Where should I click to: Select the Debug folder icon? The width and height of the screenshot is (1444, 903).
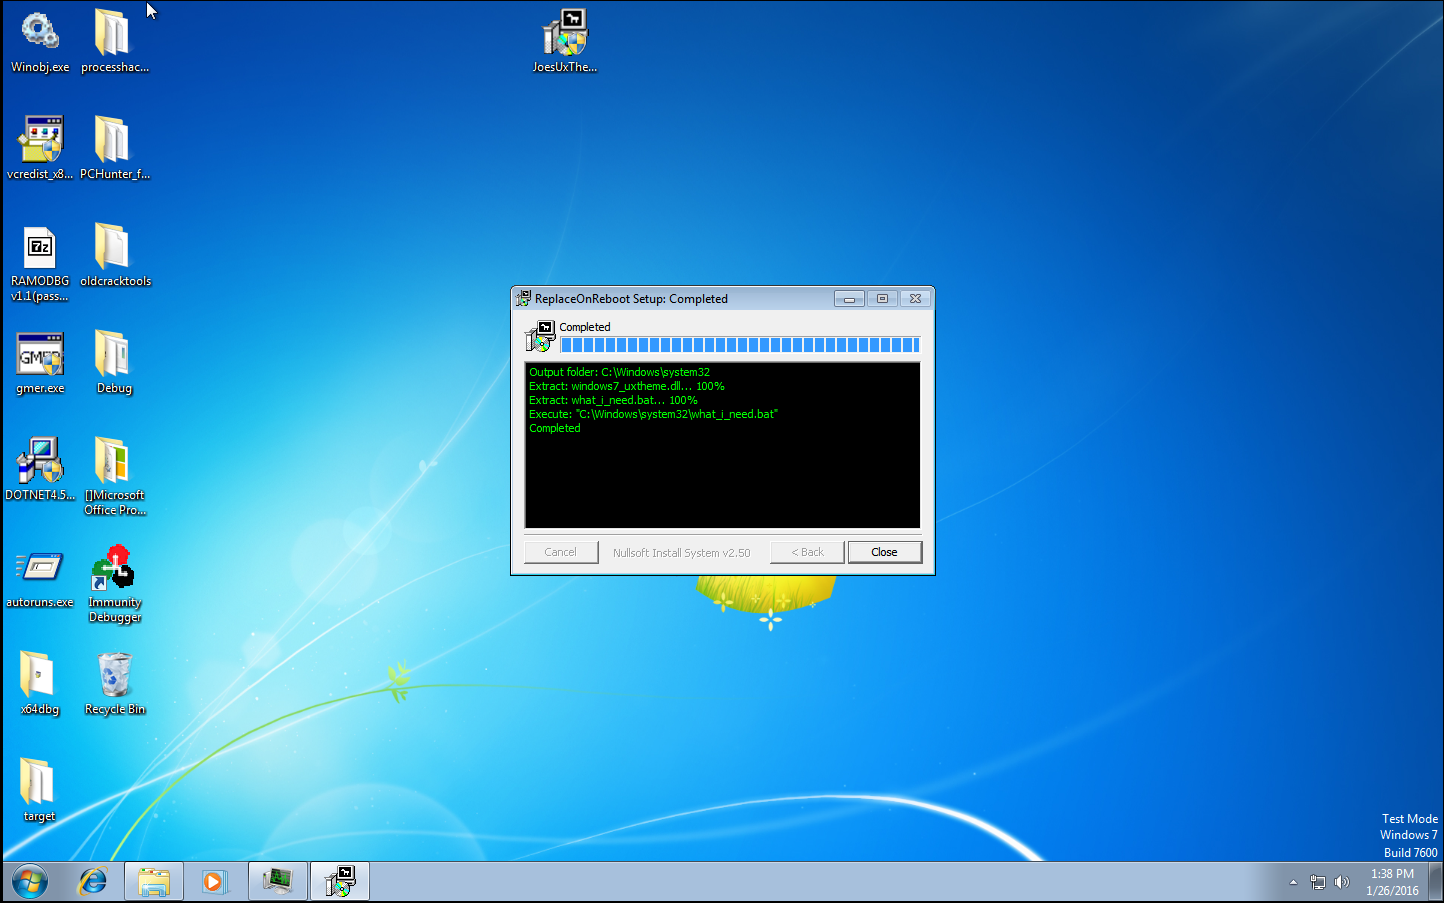click(114, 363)
